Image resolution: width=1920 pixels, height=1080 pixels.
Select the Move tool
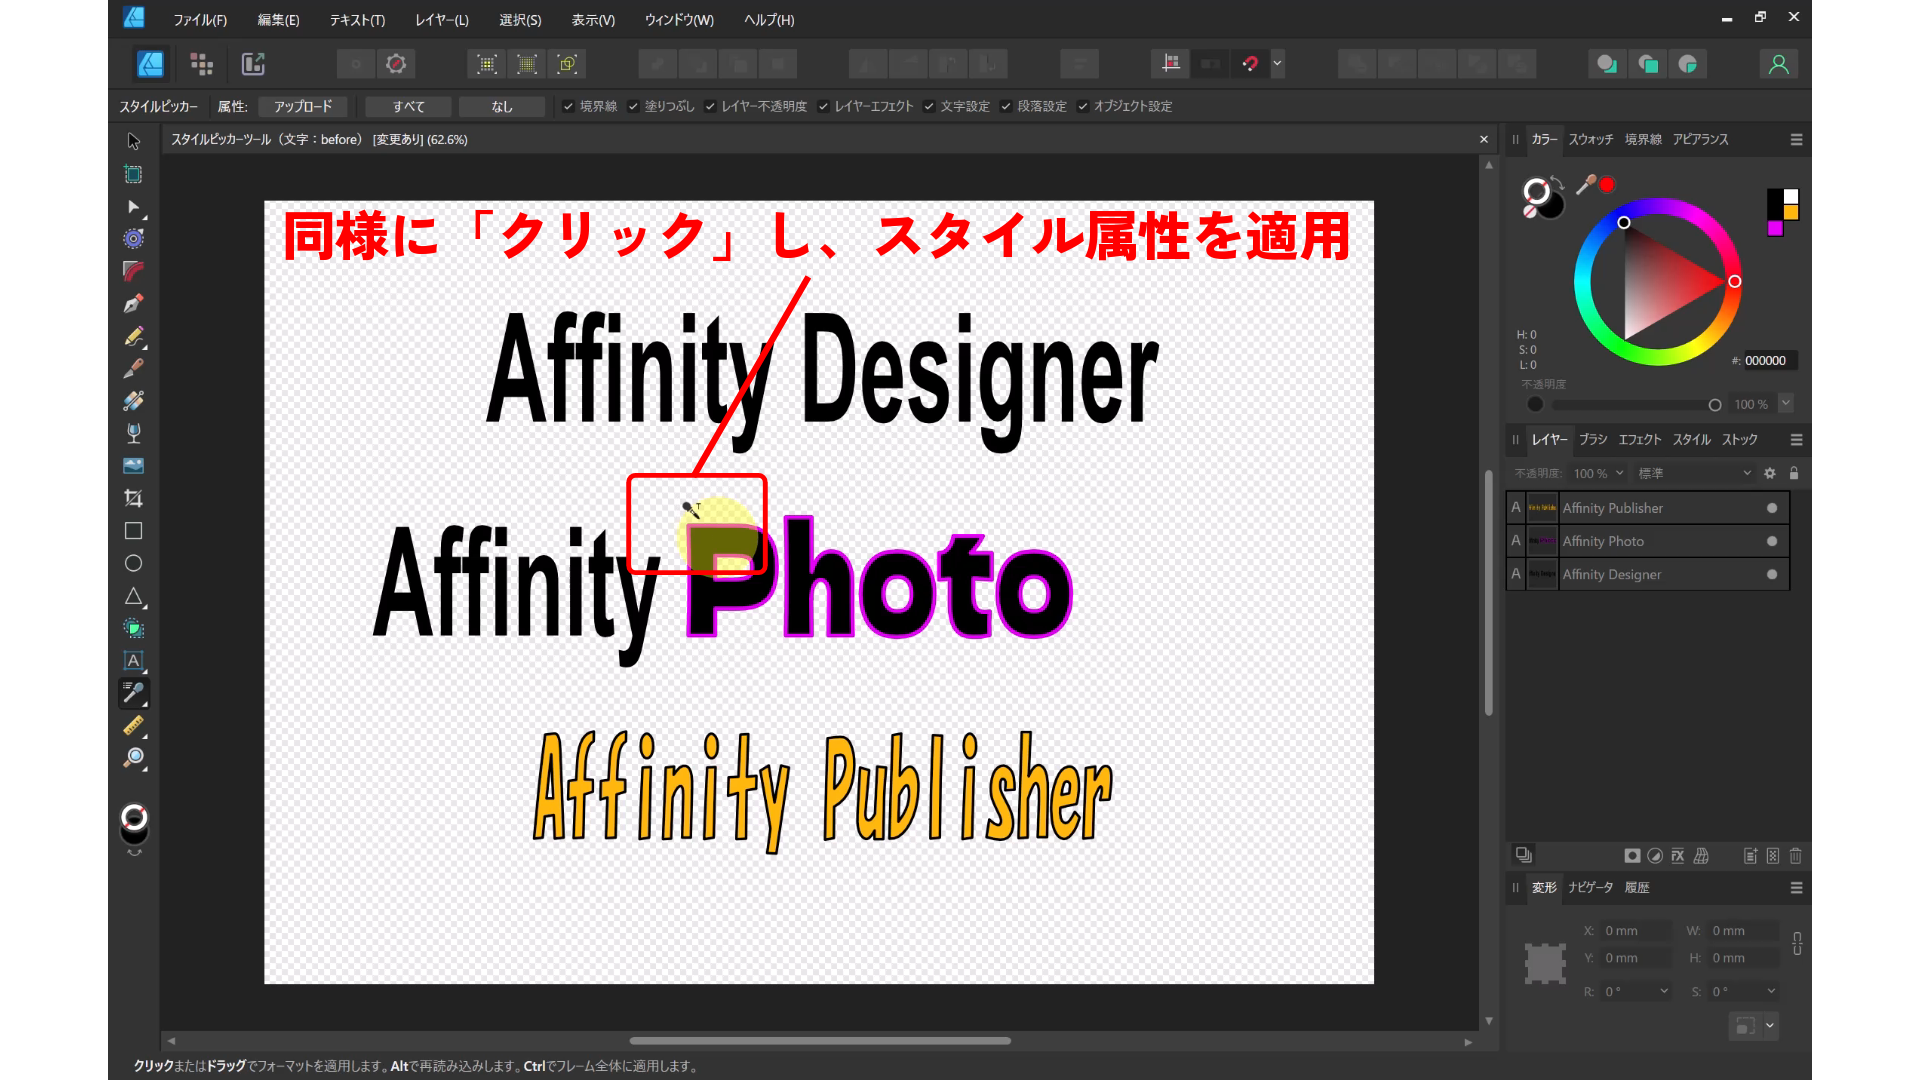(x=133, y=141)
